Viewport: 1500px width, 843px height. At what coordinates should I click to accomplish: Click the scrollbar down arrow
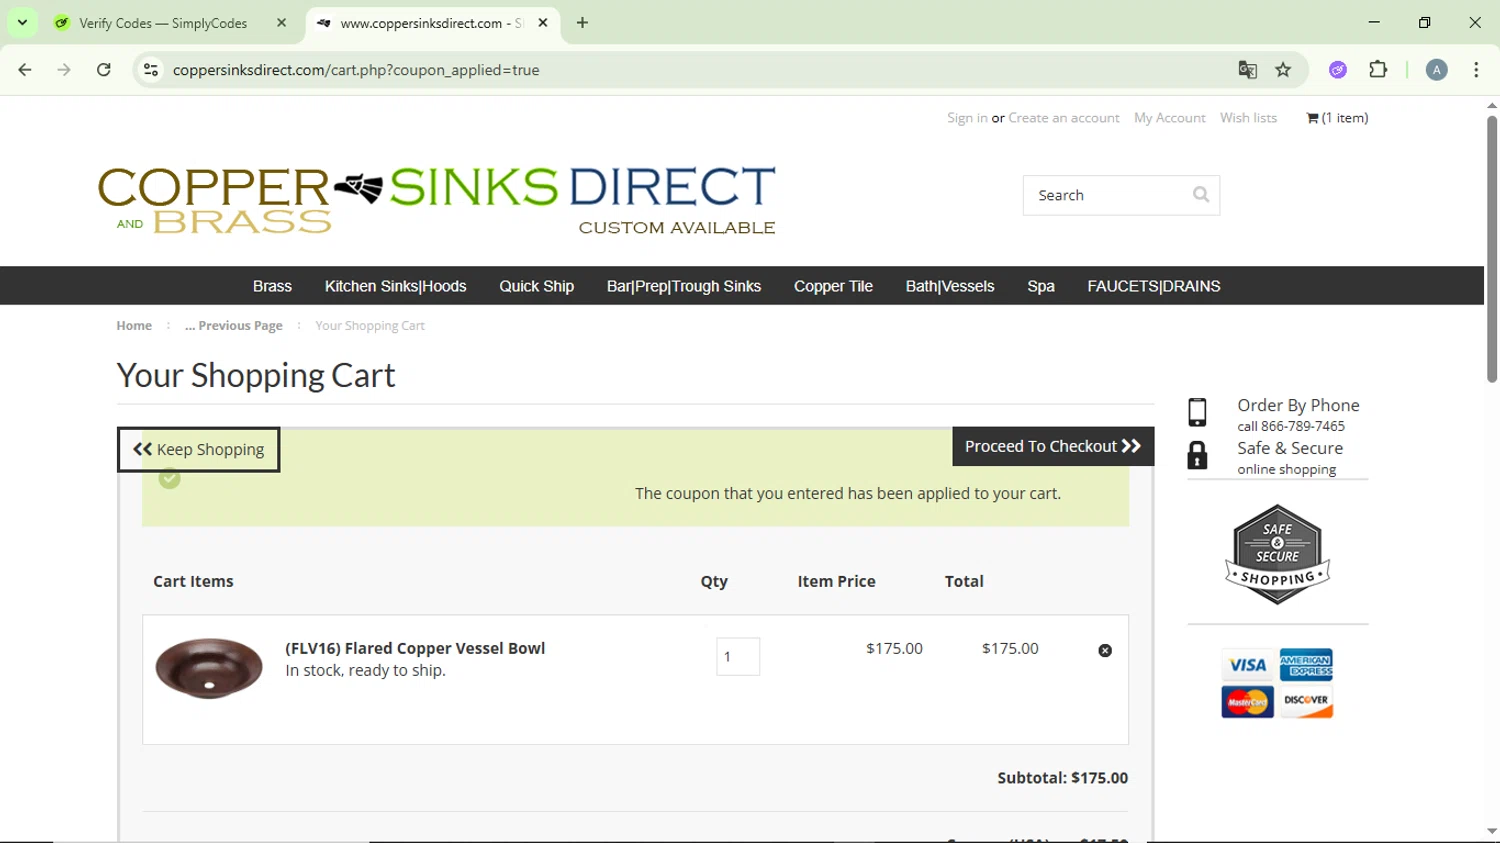(1491, 832)
